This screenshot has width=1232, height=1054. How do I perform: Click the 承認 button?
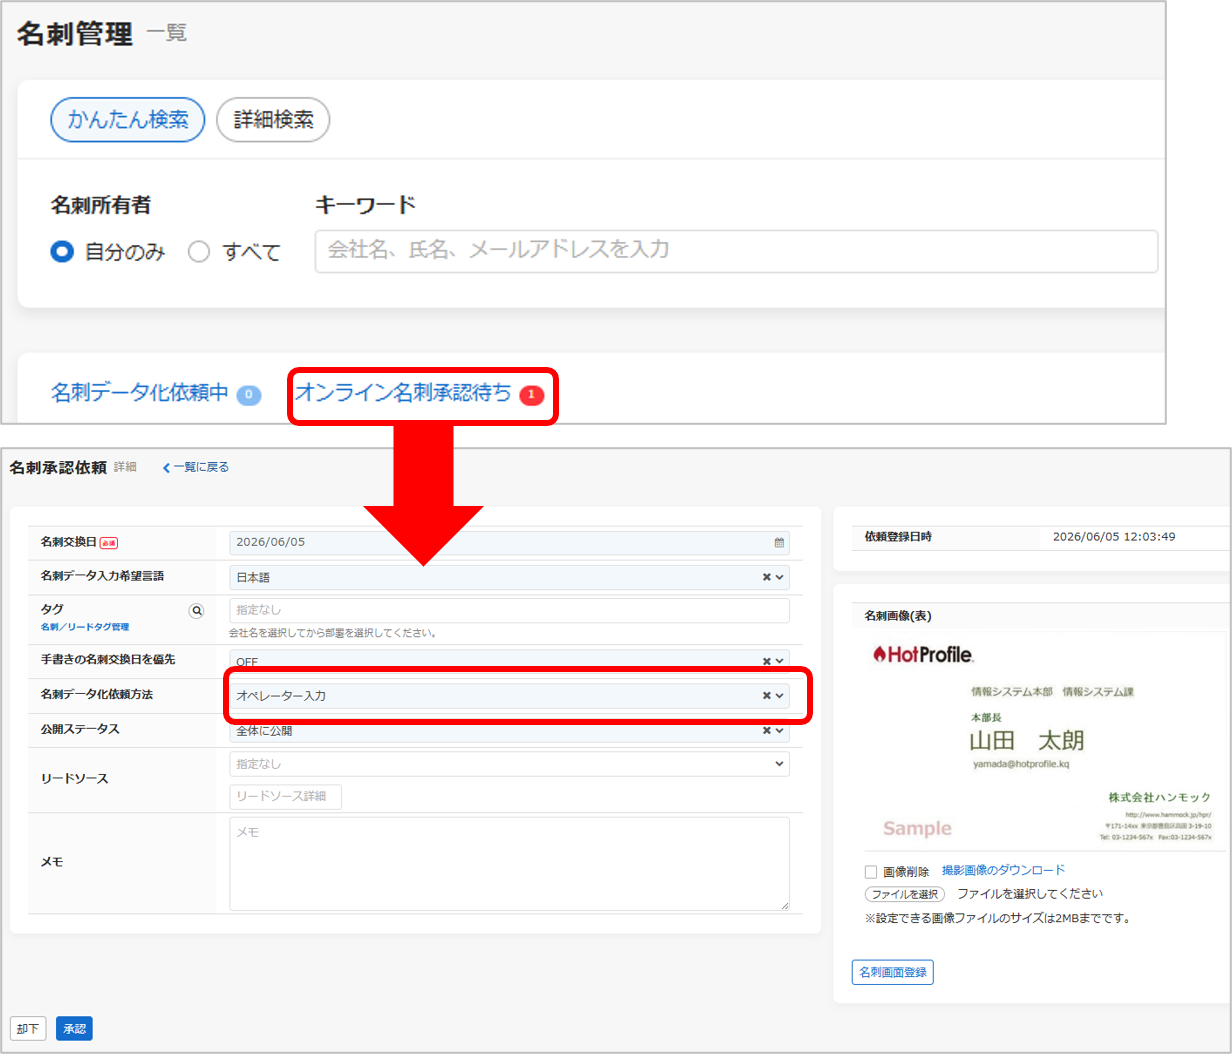click(74, 1028)
